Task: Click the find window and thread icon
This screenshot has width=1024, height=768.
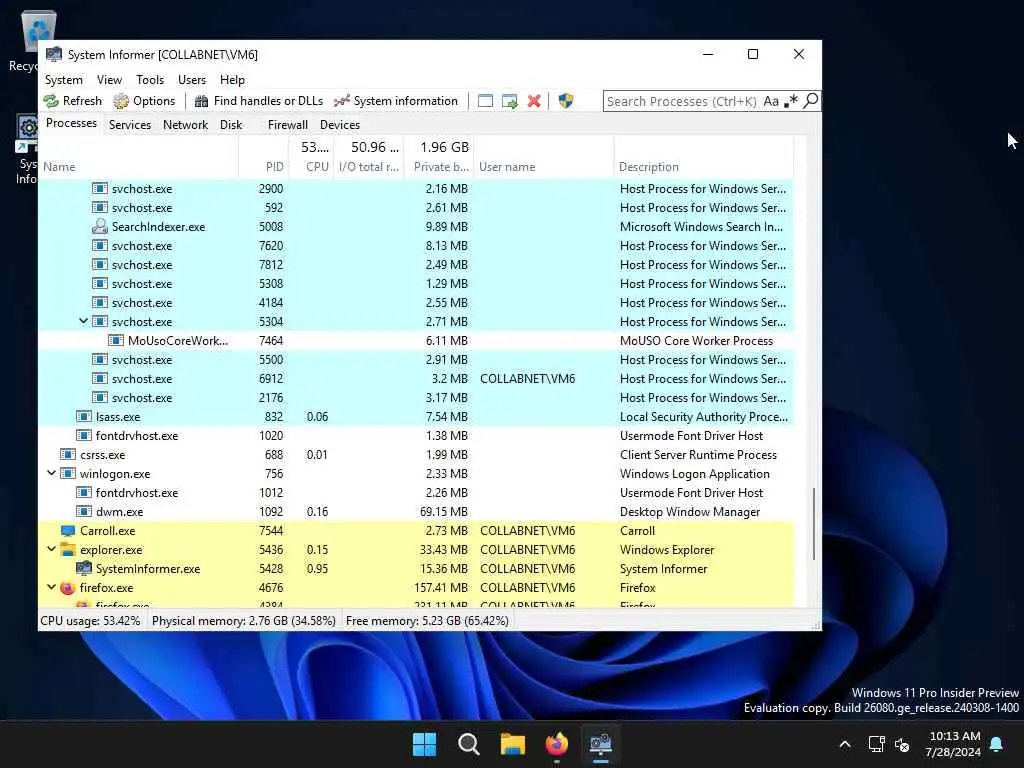Action: [509, 101]
